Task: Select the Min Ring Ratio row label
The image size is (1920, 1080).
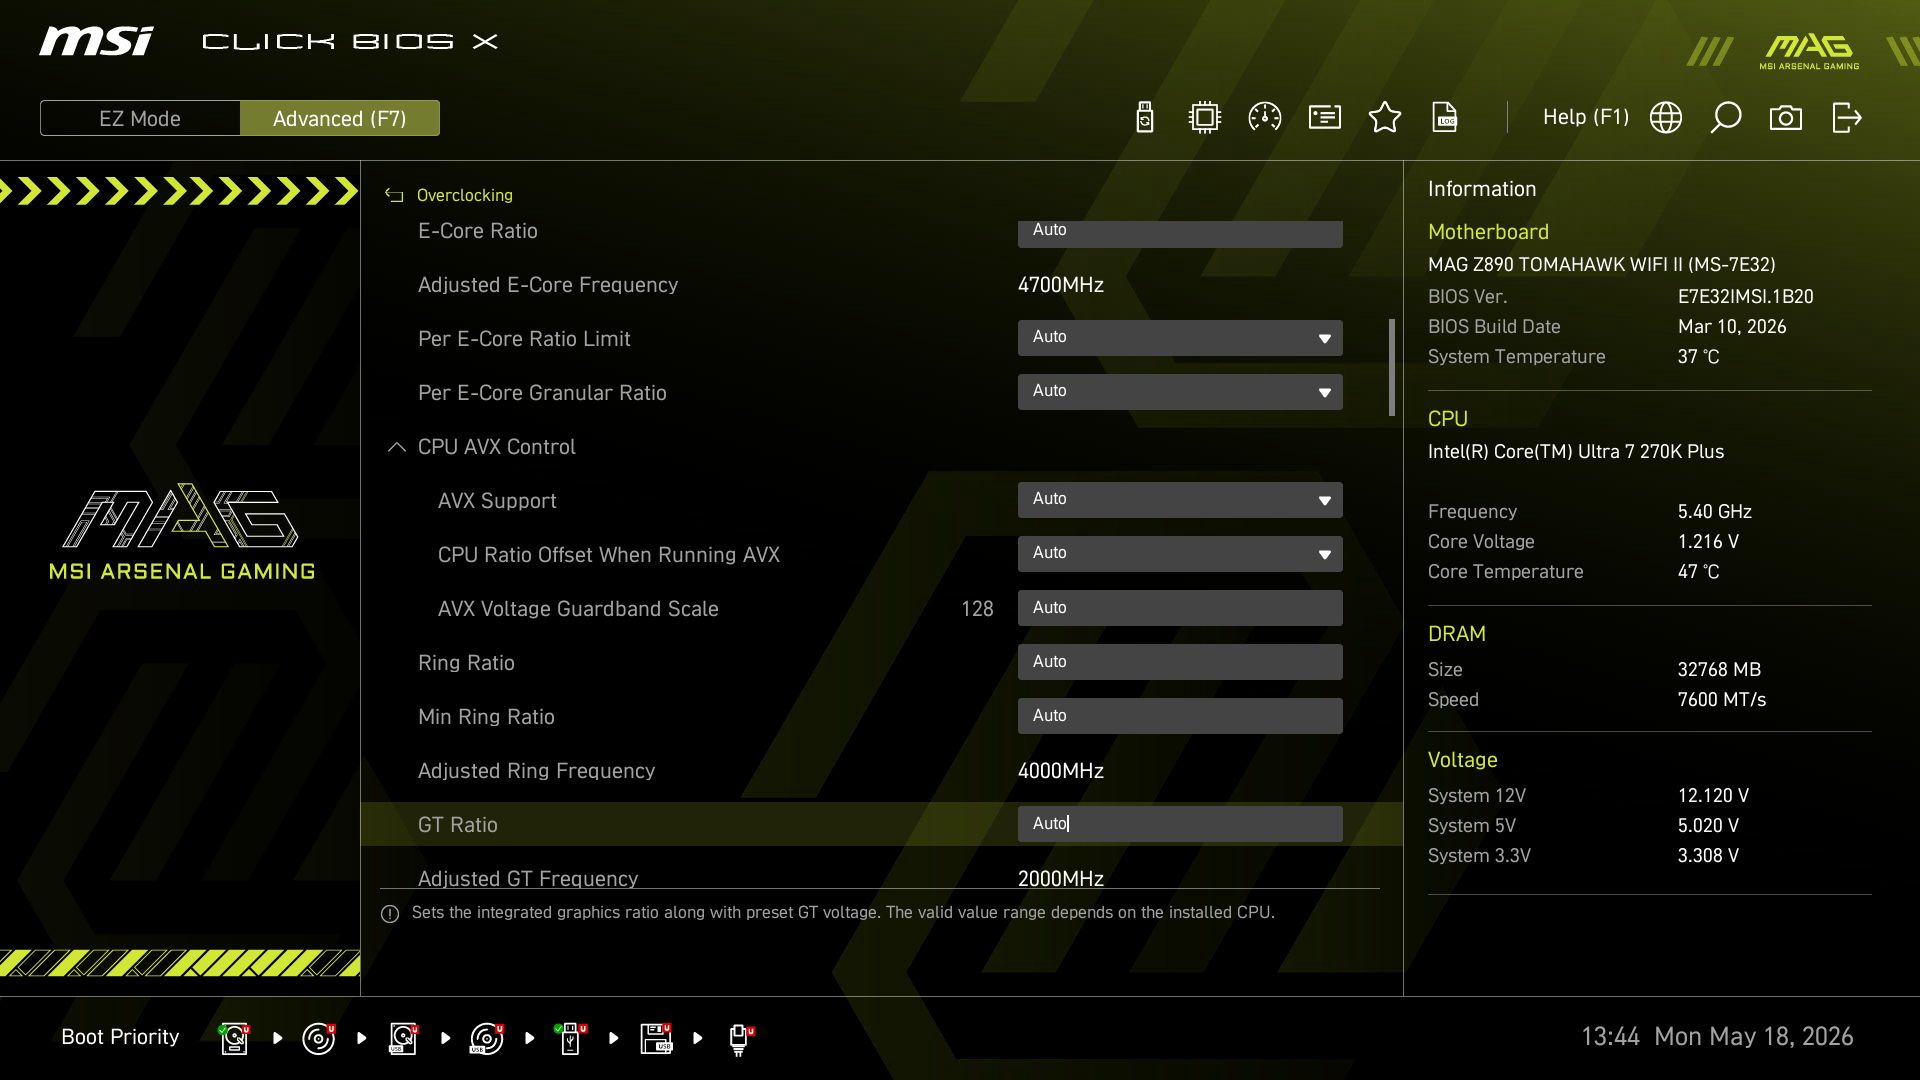Action: coord(486,717)
